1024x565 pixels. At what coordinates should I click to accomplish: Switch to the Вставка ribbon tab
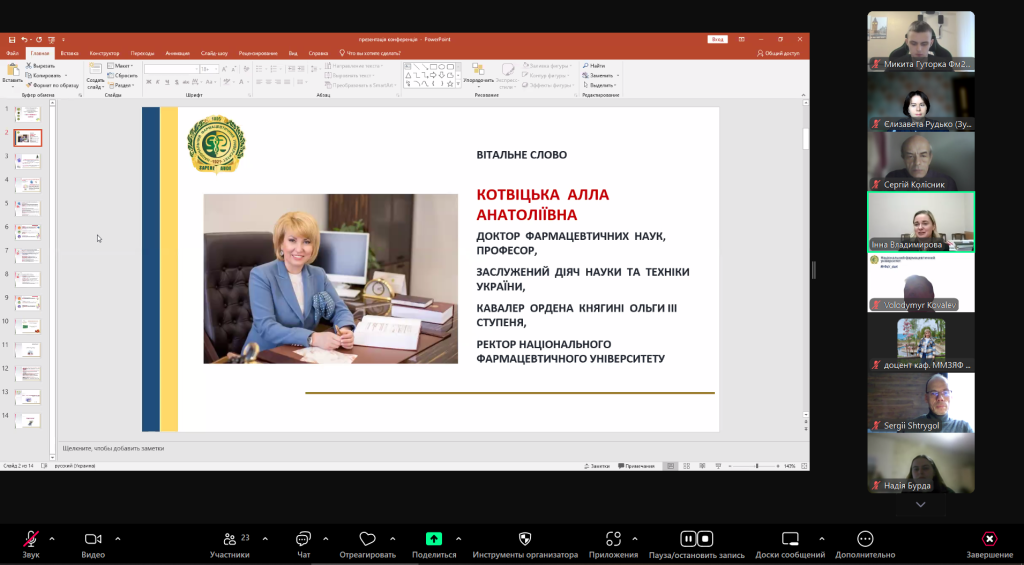click(x=69, y=54)
